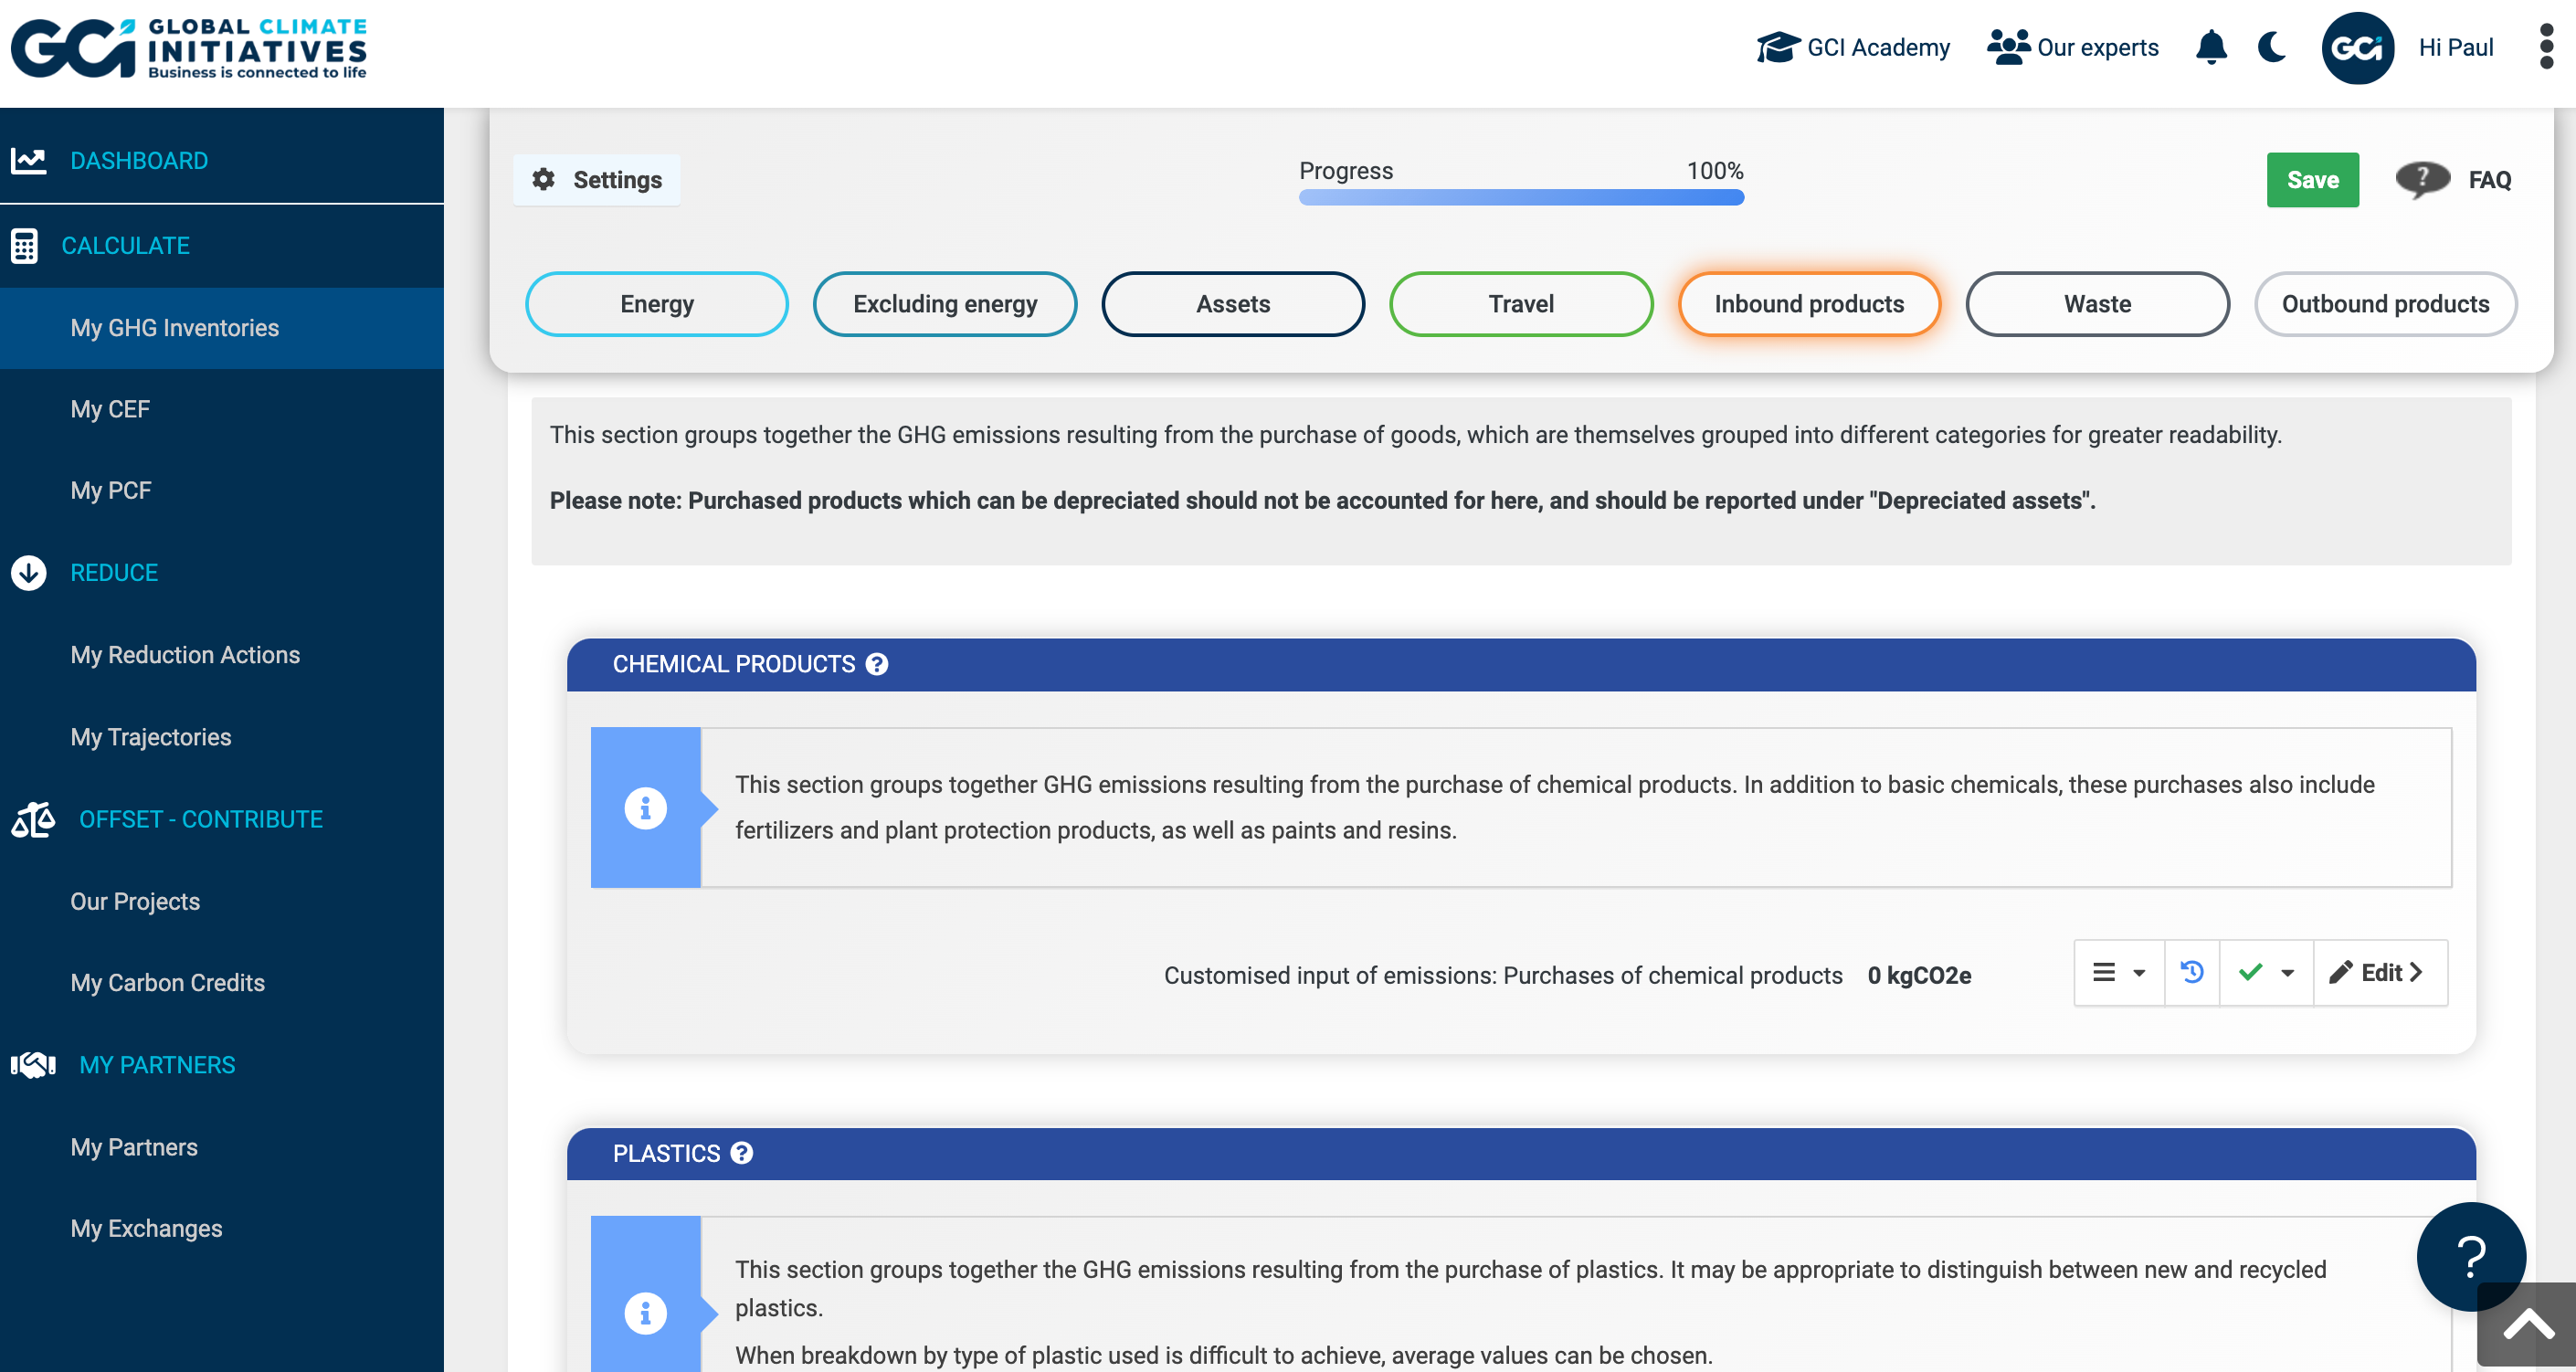Image resolution: width=2576 pixels, height=1372 pixels.
Task: Click the history restore icon
Action: click(x=2192, y=972)
